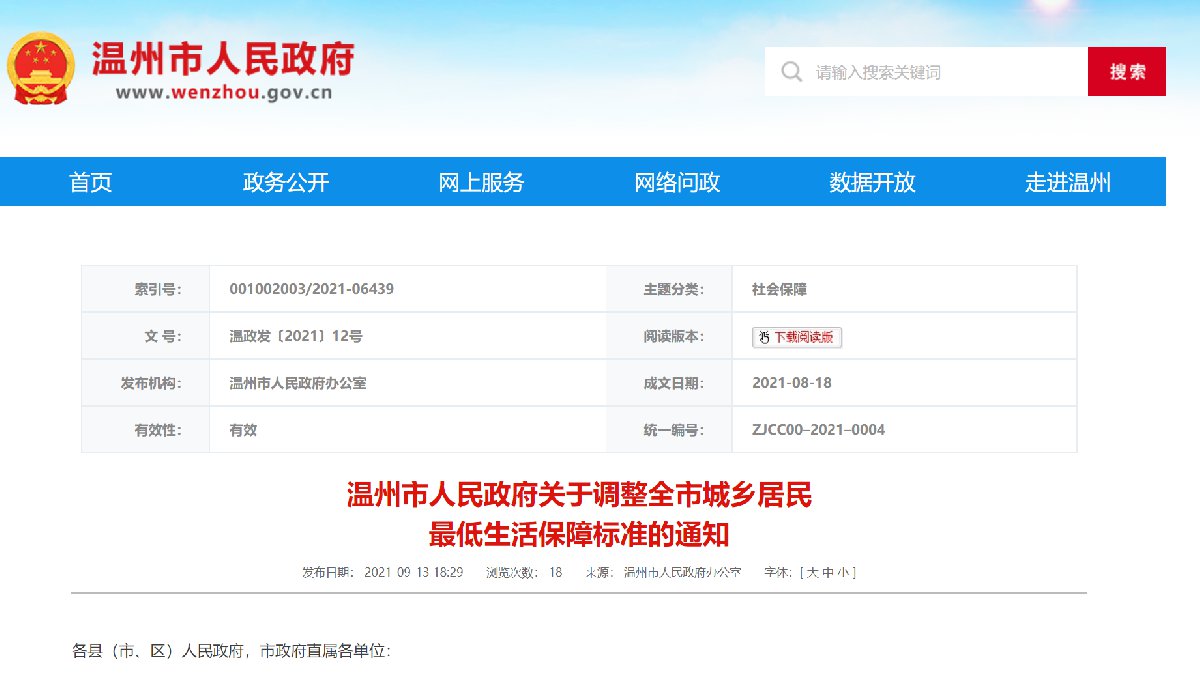Click document number 温政发〔2021〕12号
Screen dimensions: 1200x680
click(x=296, y=337)
